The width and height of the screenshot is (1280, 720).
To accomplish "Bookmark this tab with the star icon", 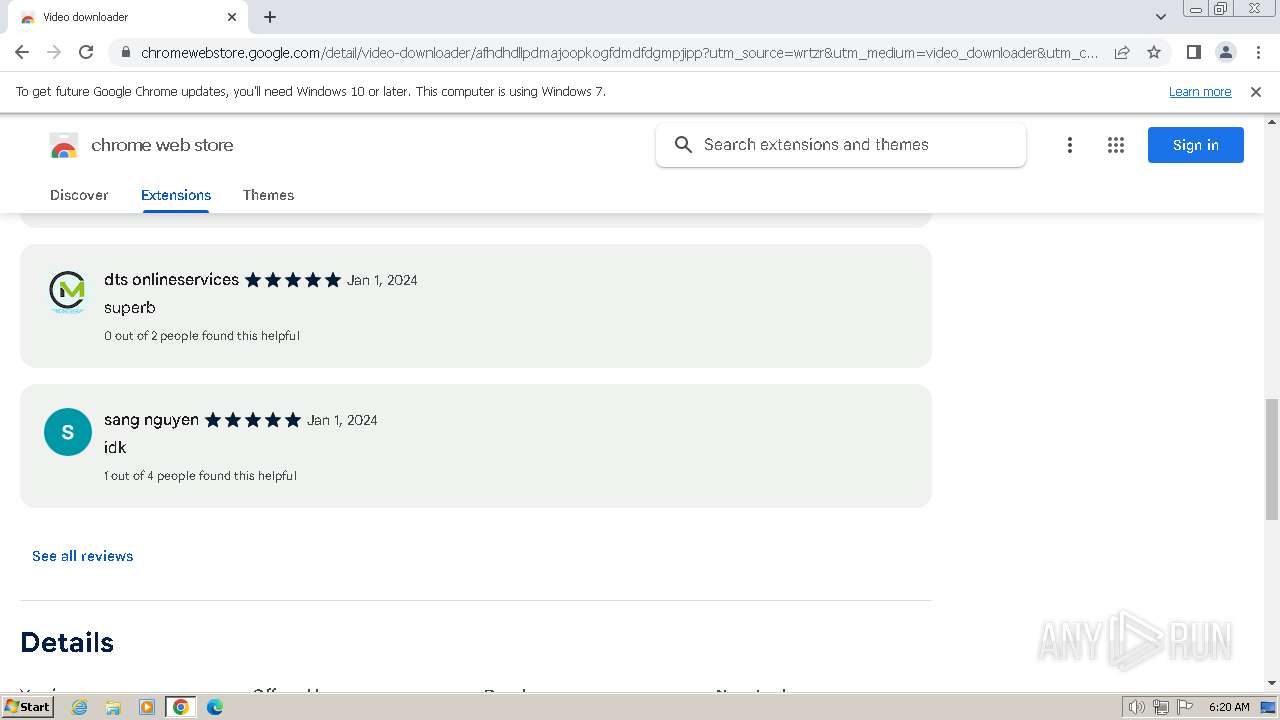I will click(x=1154, y=52).
